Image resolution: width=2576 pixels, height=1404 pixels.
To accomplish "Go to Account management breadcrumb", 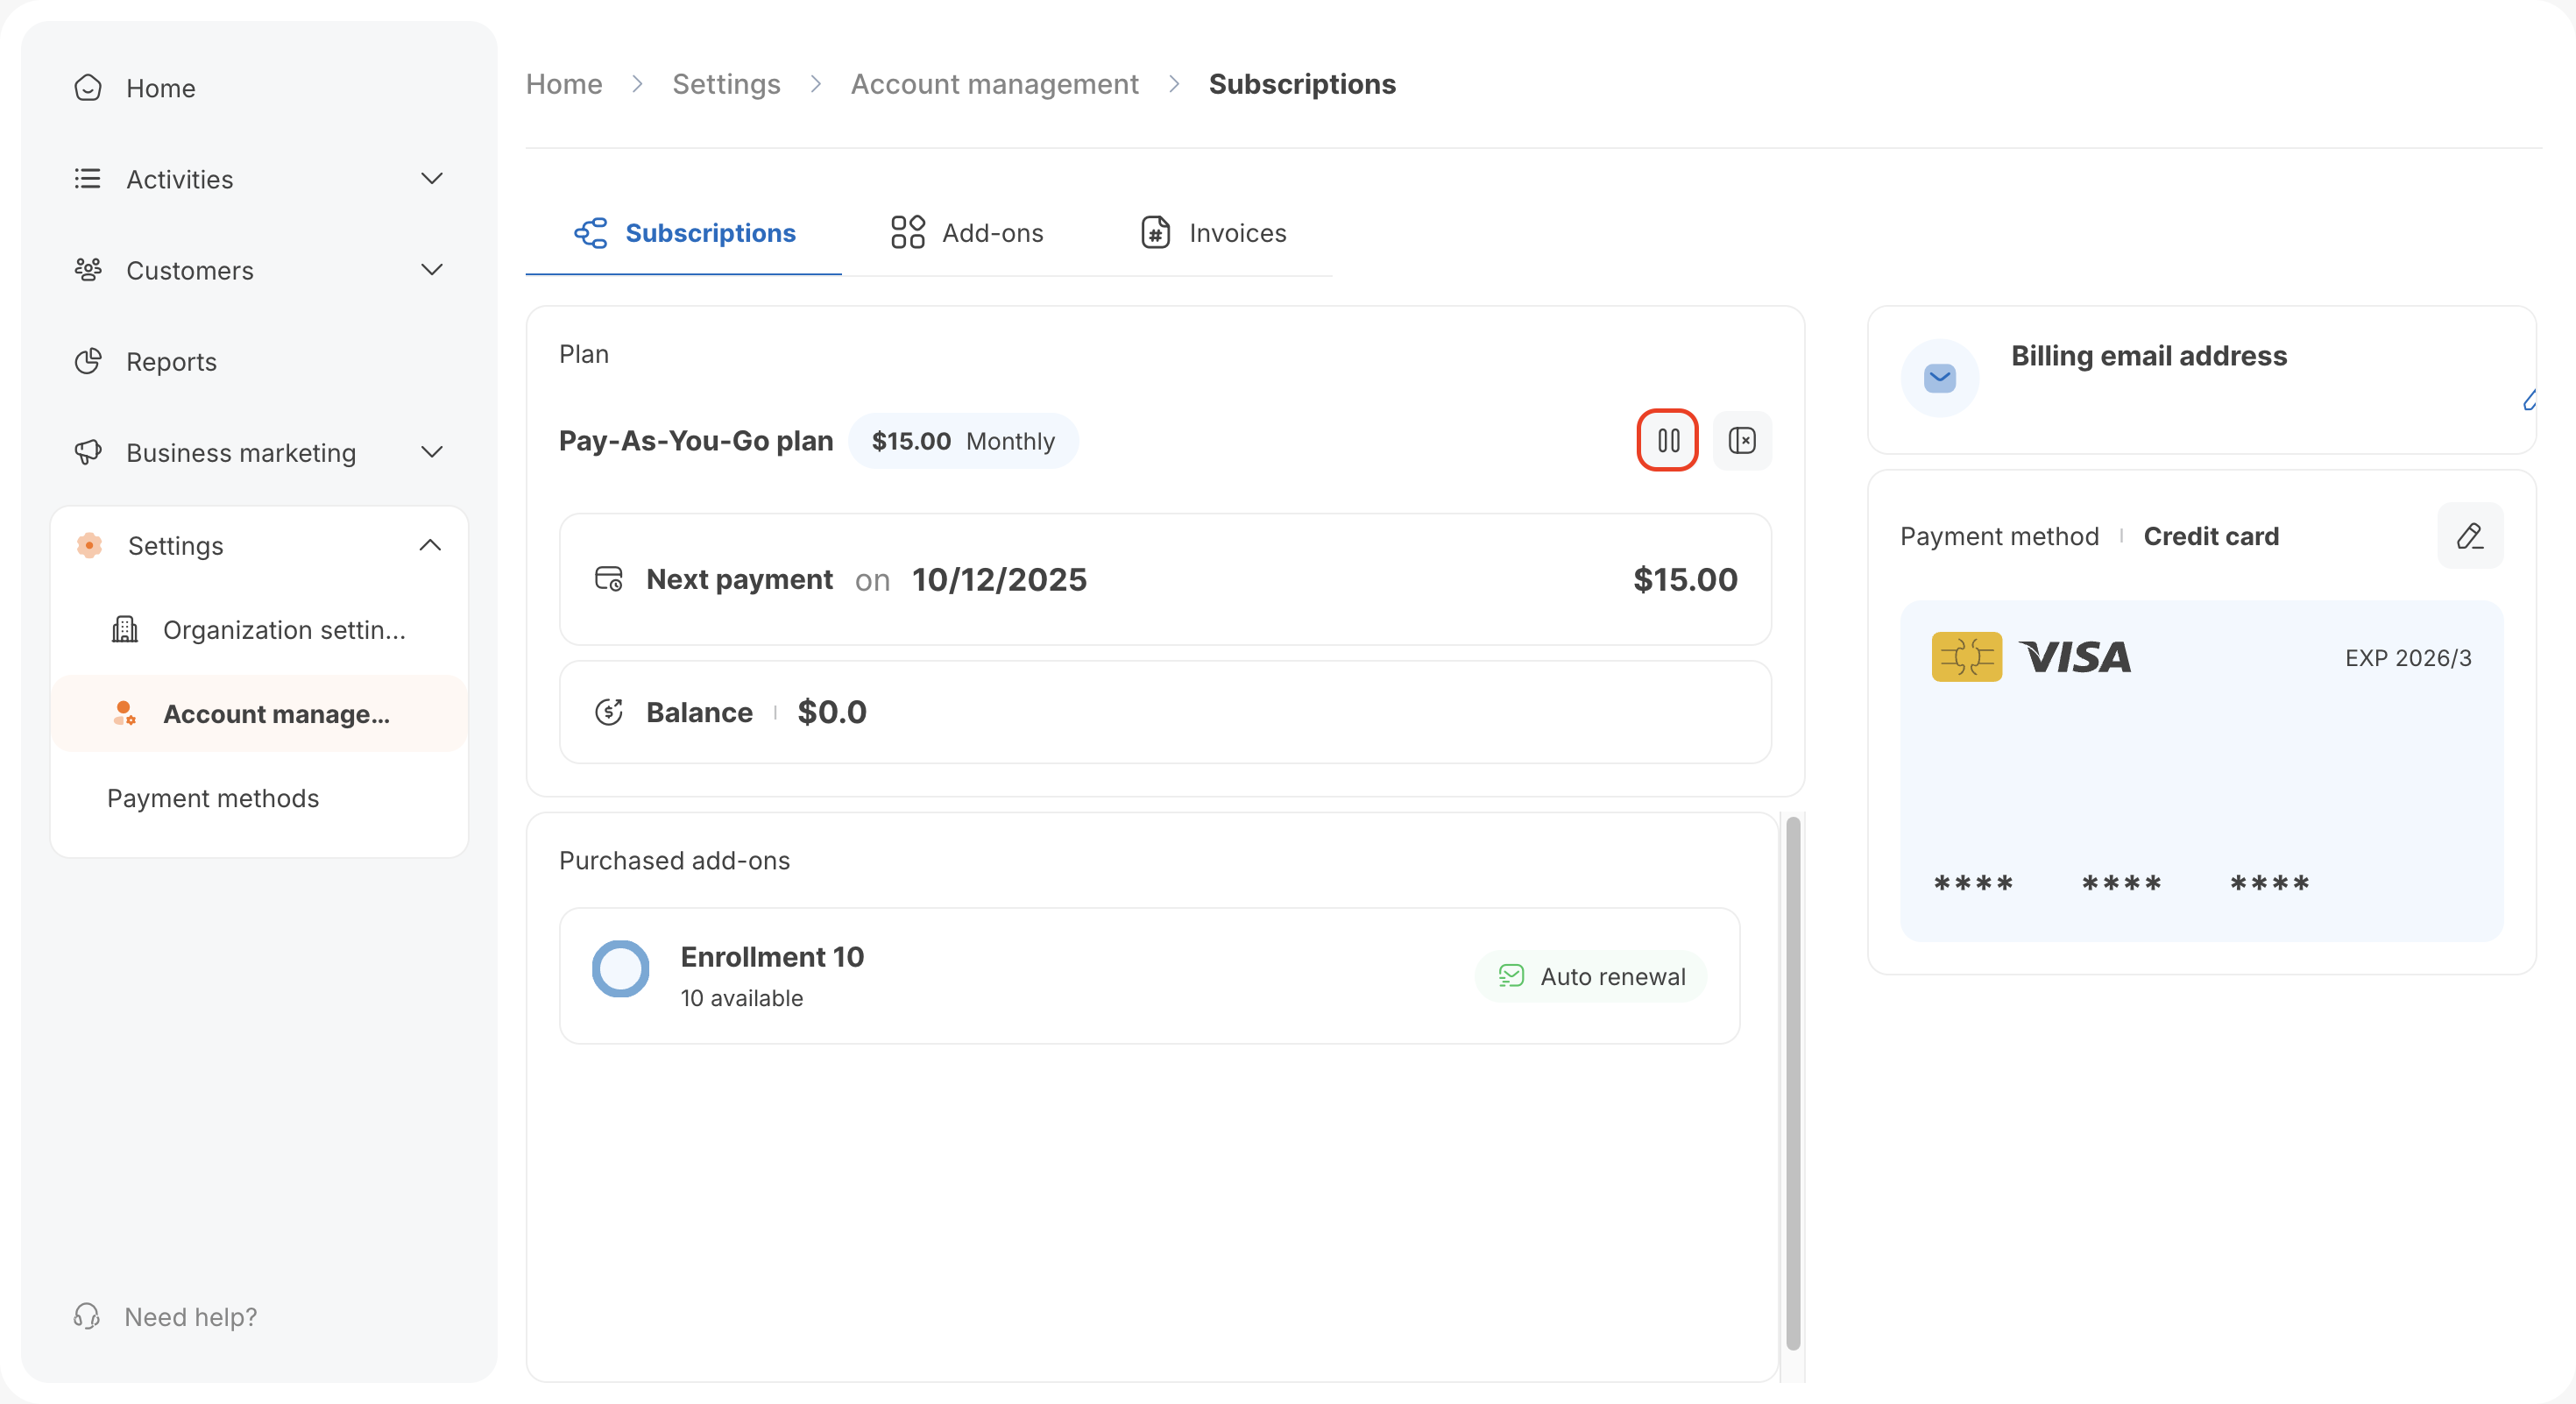I will point(994,84).
